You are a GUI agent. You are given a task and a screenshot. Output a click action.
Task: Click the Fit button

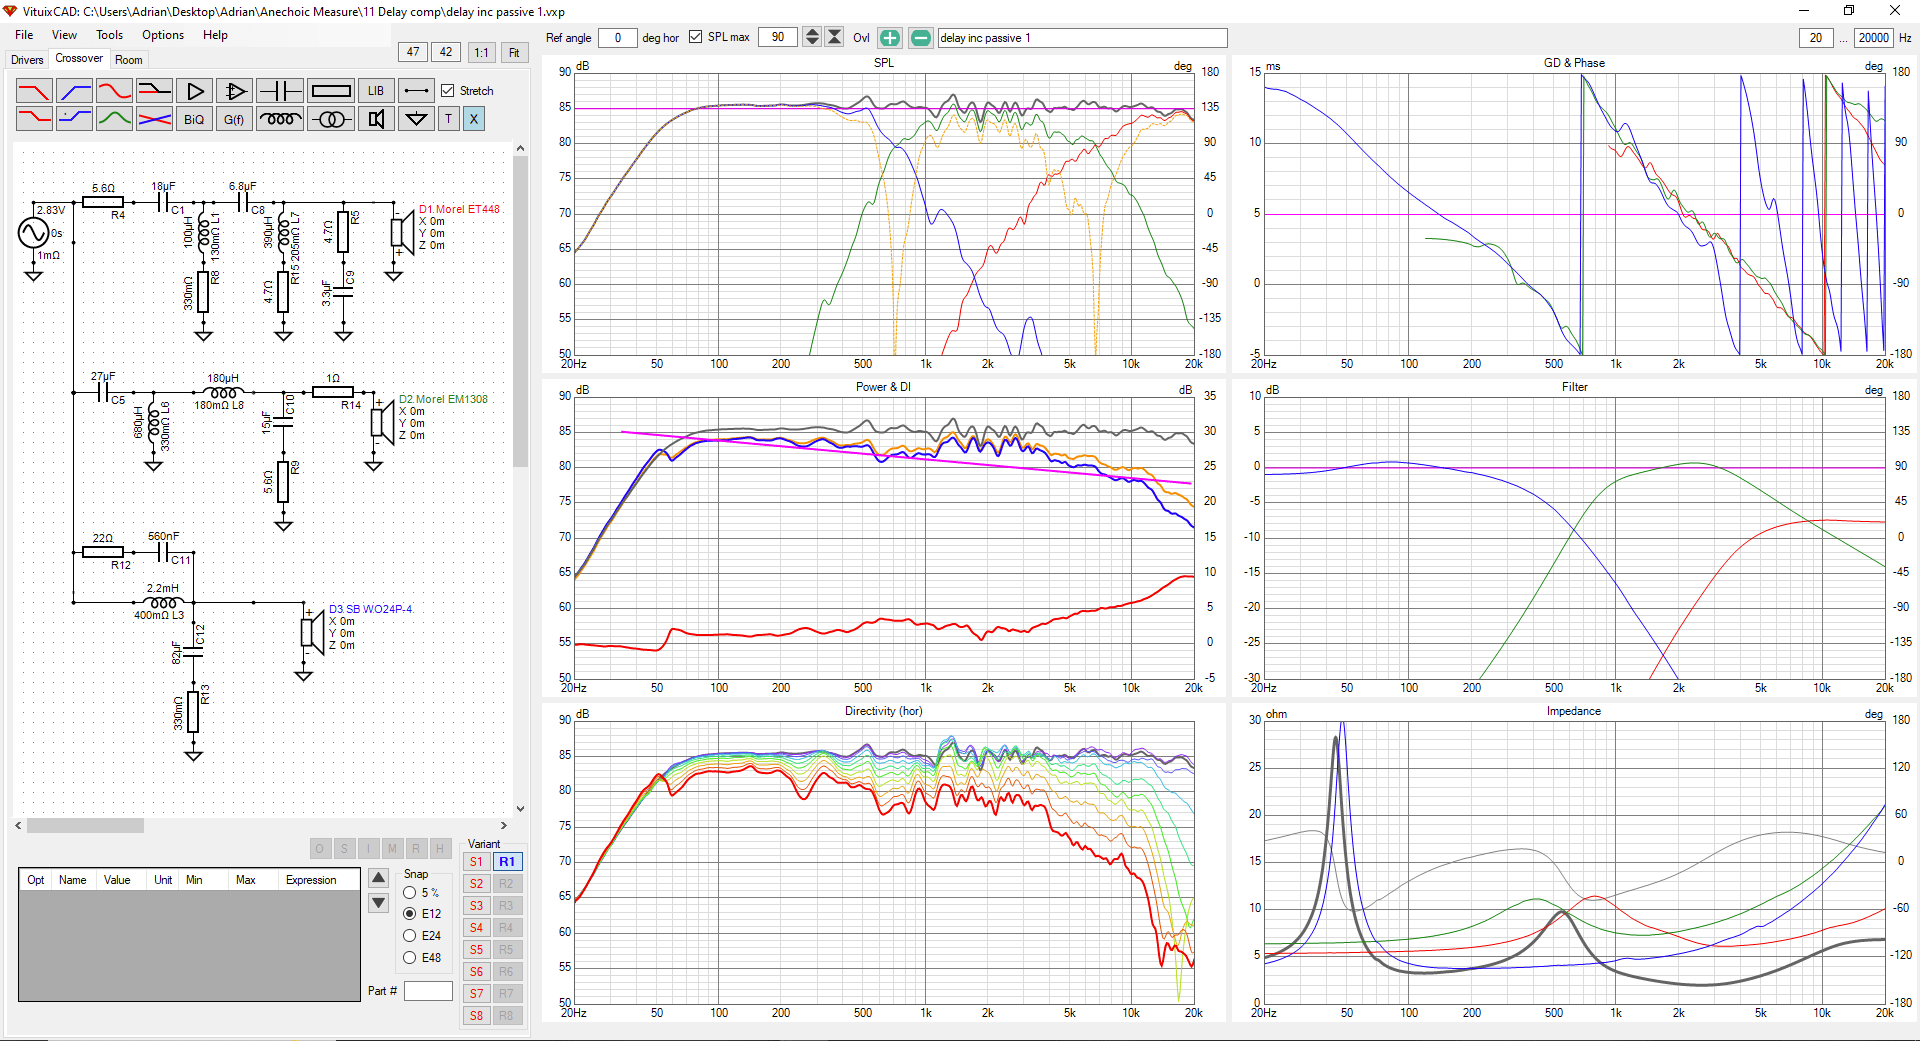pyautogui.click(x=514, y=52)
